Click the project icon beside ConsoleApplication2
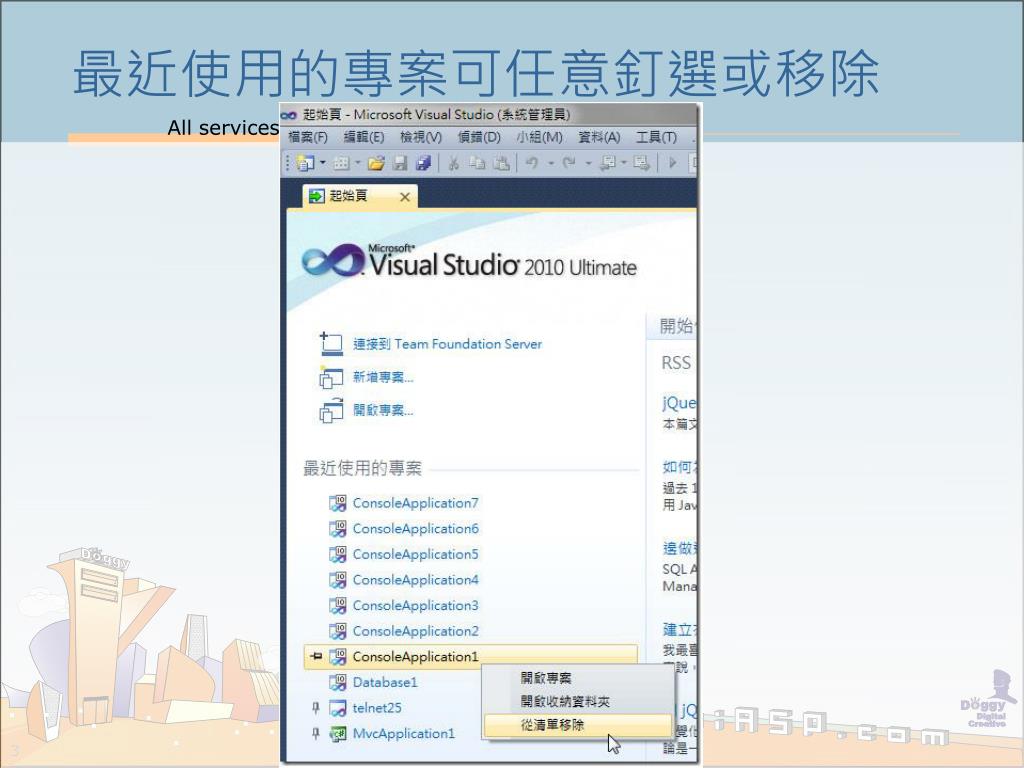The height and width of the screenshot is (768, 1024). tap(337, 631)
